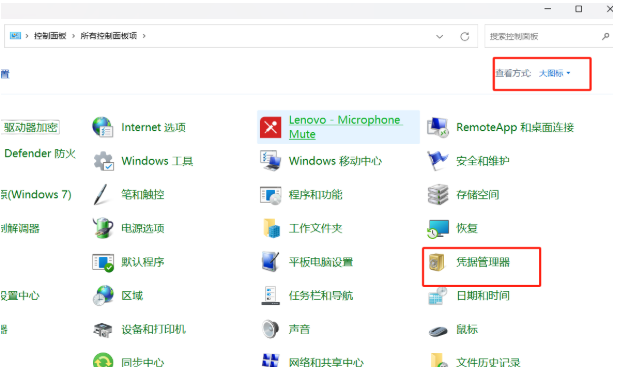Open the 工作文件夹 text link
This screenshot has width=620, height=381.
pos(316,228)
